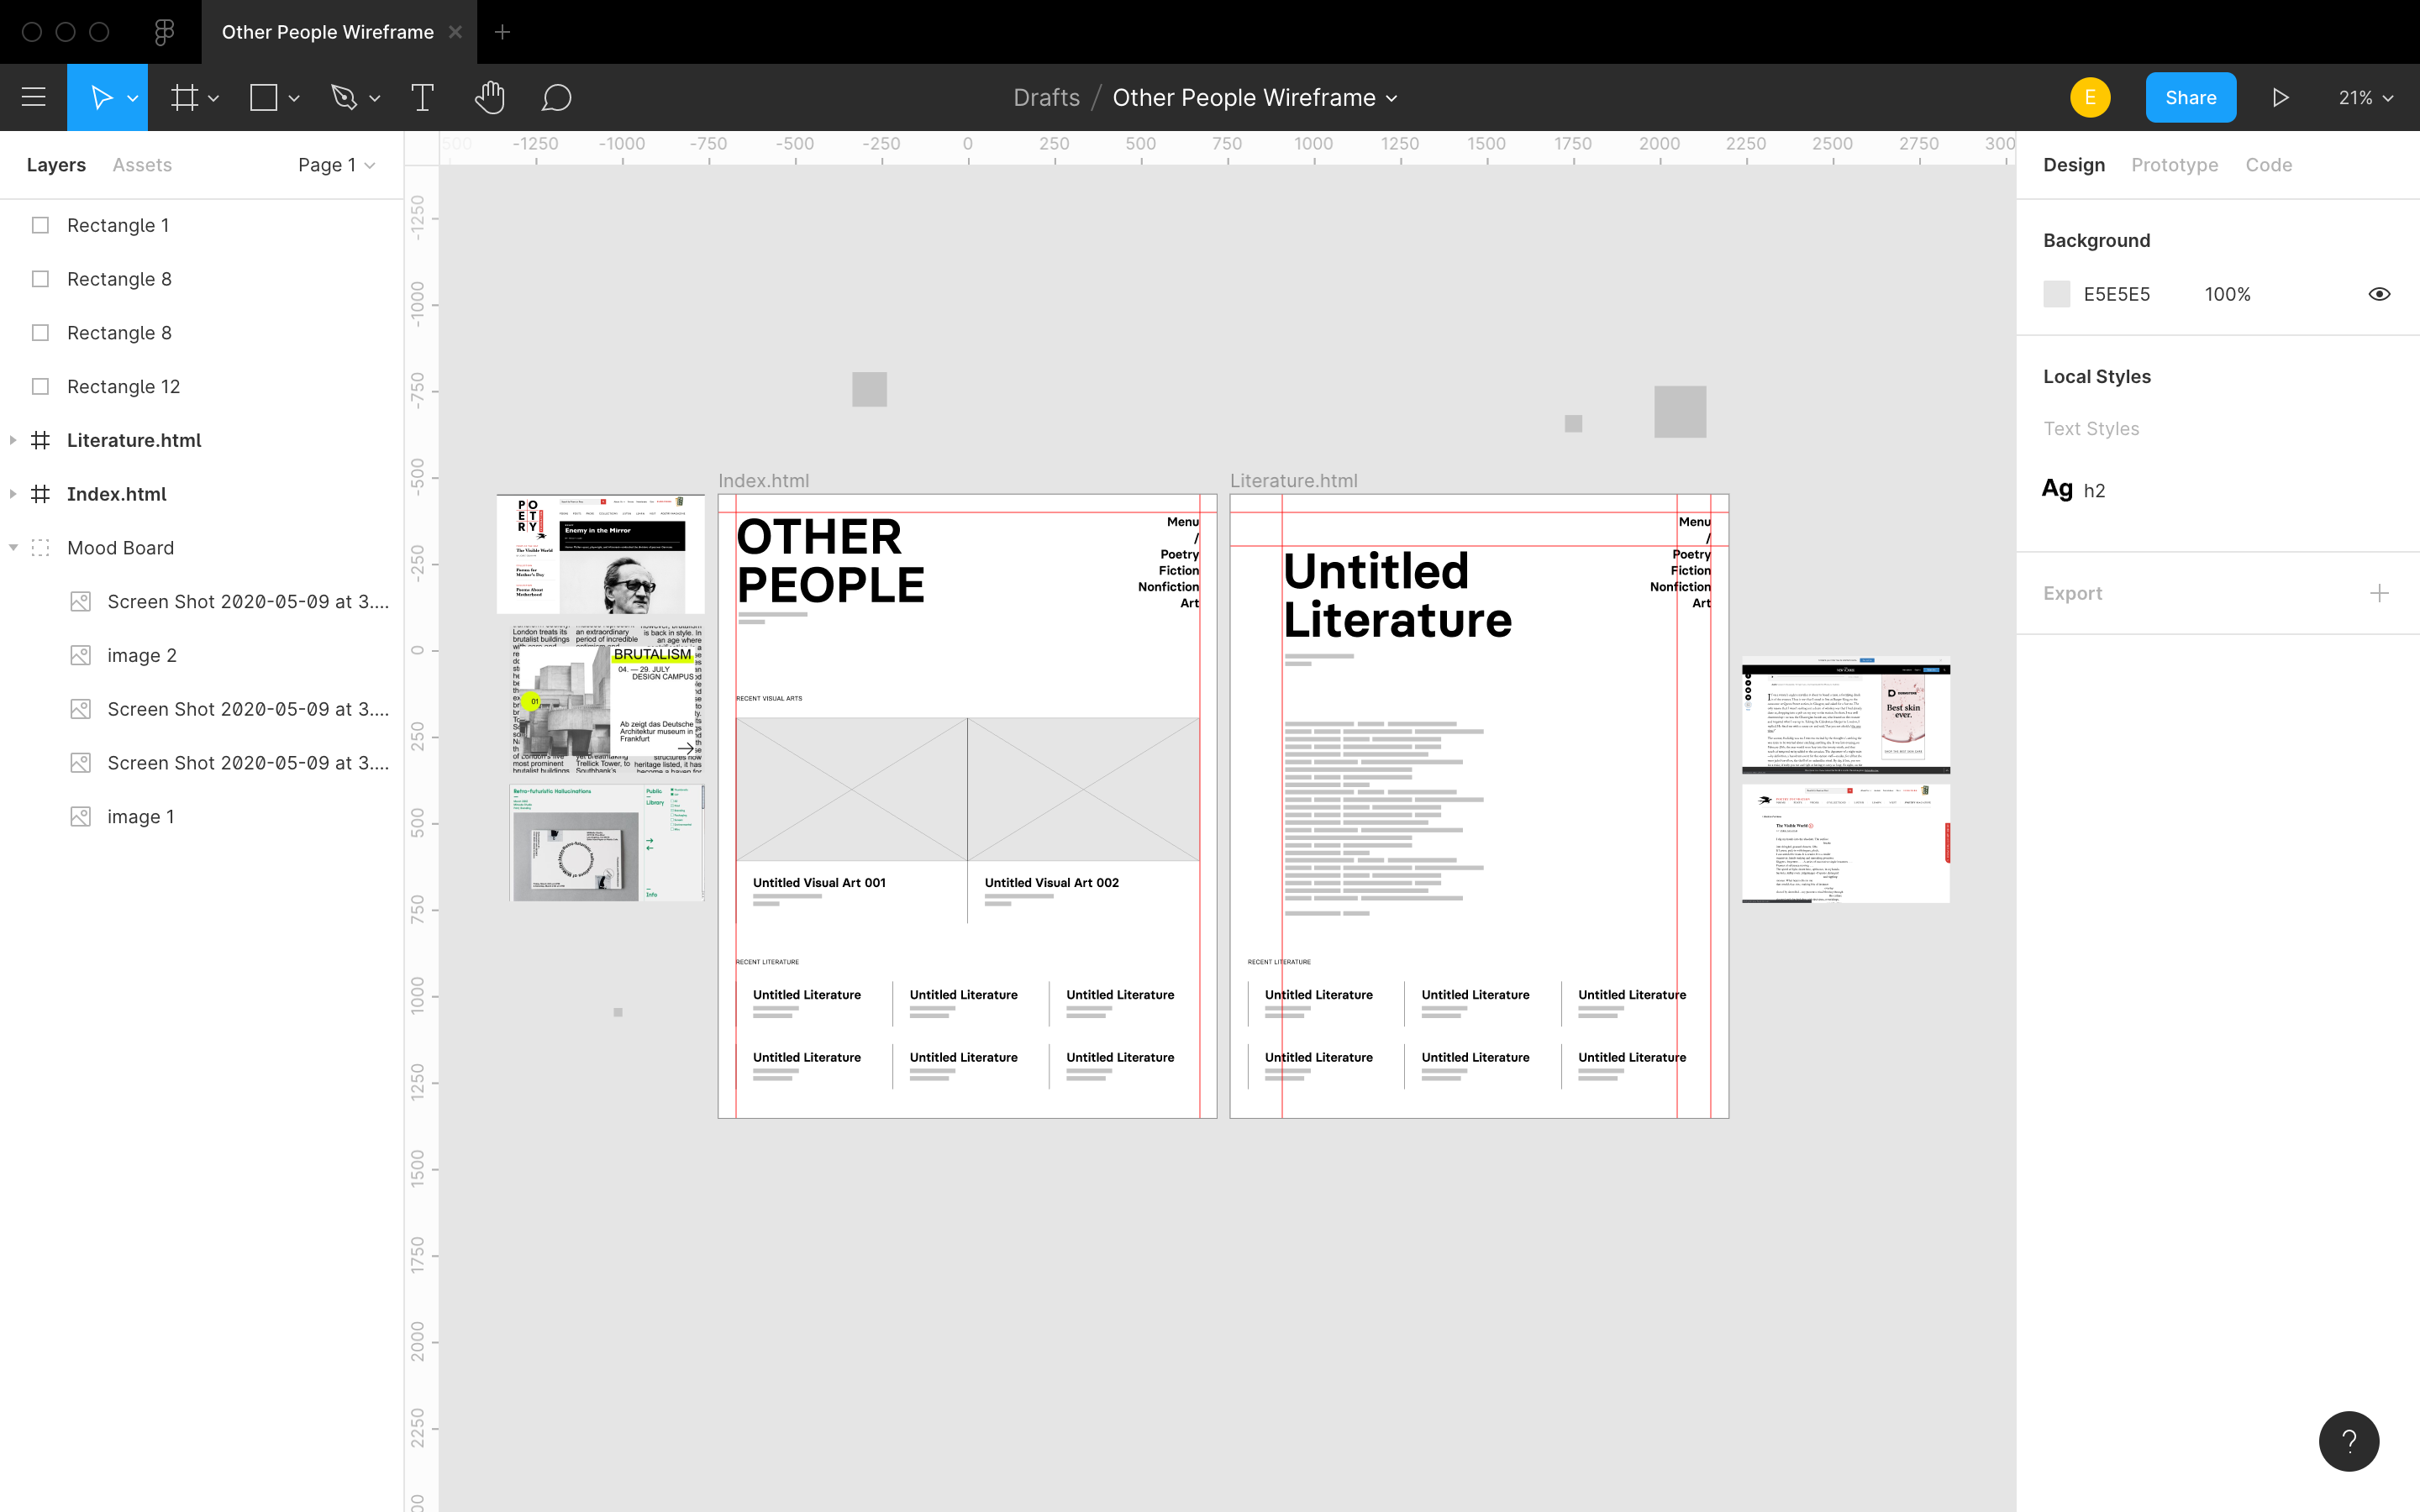This screenshot has width=2420, height=1512.
Task: Switch to the Code tab
Action: click(x=2268, y=165)
